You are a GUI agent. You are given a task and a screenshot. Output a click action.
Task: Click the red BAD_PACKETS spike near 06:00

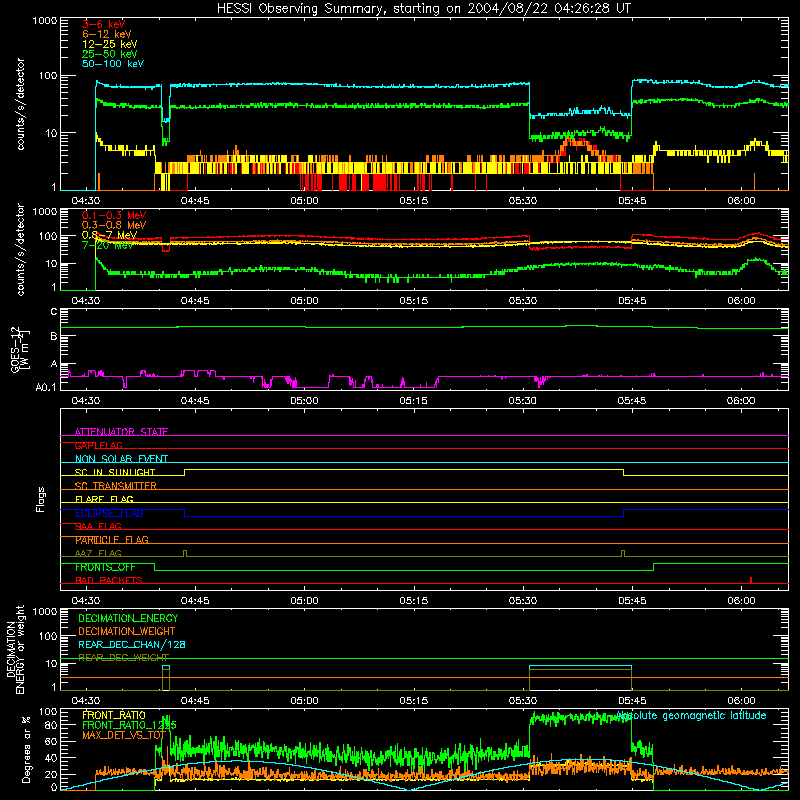(x=751, y=580)
